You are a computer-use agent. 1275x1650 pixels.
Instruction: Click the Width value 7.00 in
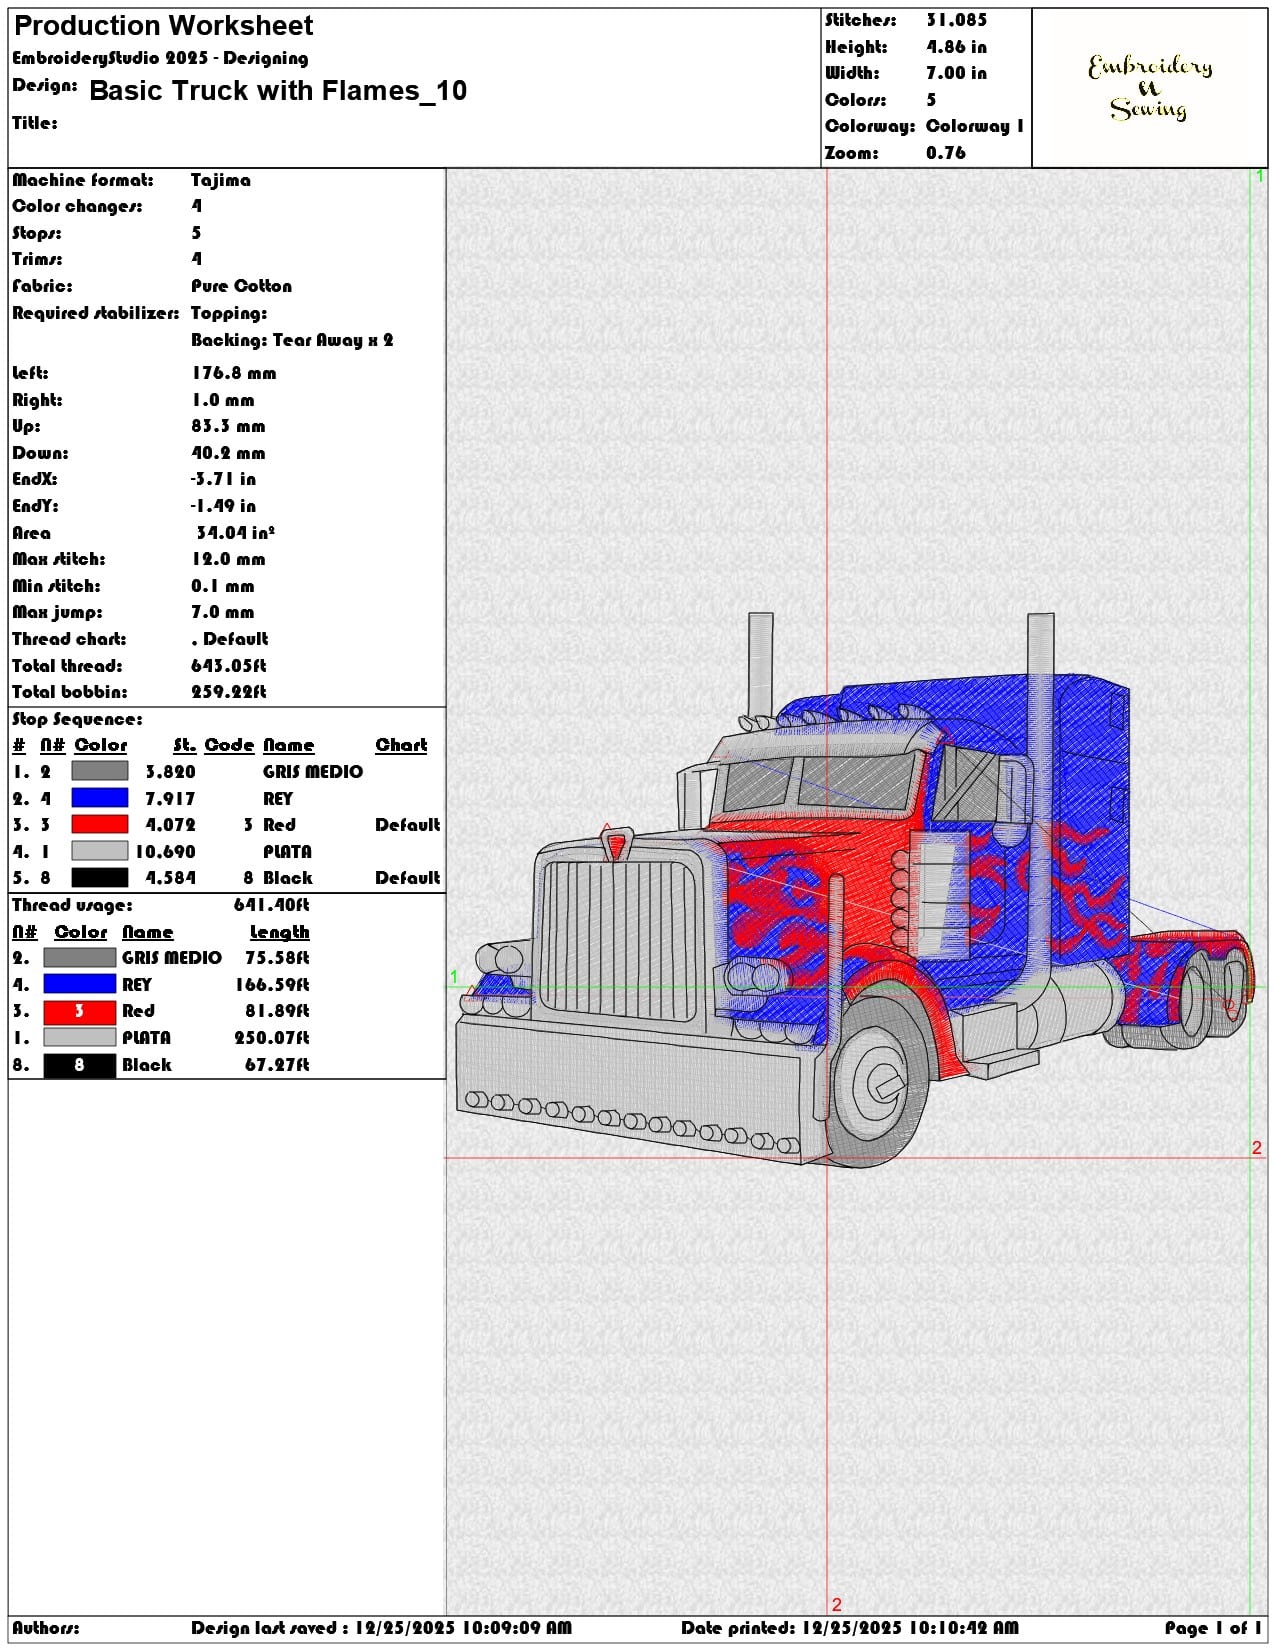point(956,73)
